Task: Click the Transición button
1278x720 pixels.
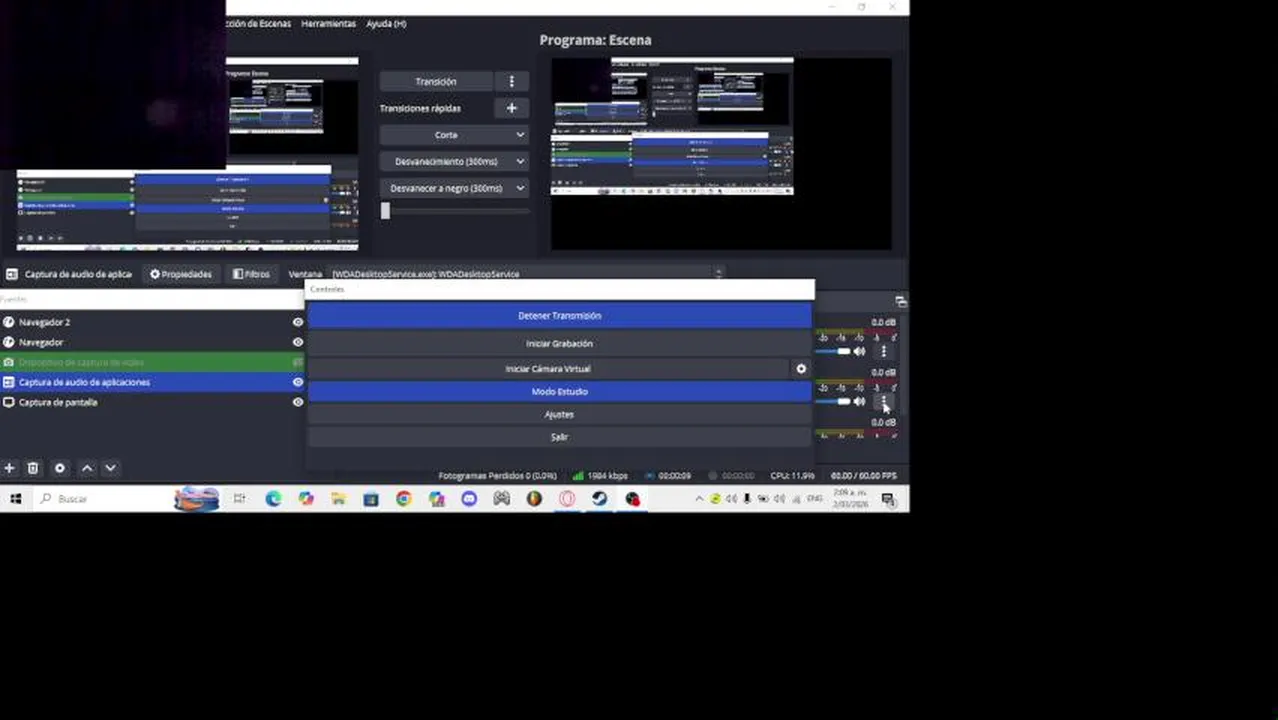Action: [x=436, y=82]
